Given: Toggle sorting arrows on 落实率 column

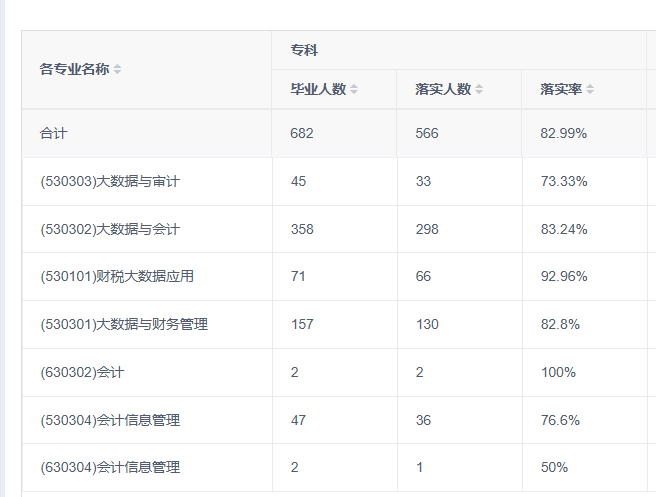Looking at the screenshot, I should [x=590, y=90].
